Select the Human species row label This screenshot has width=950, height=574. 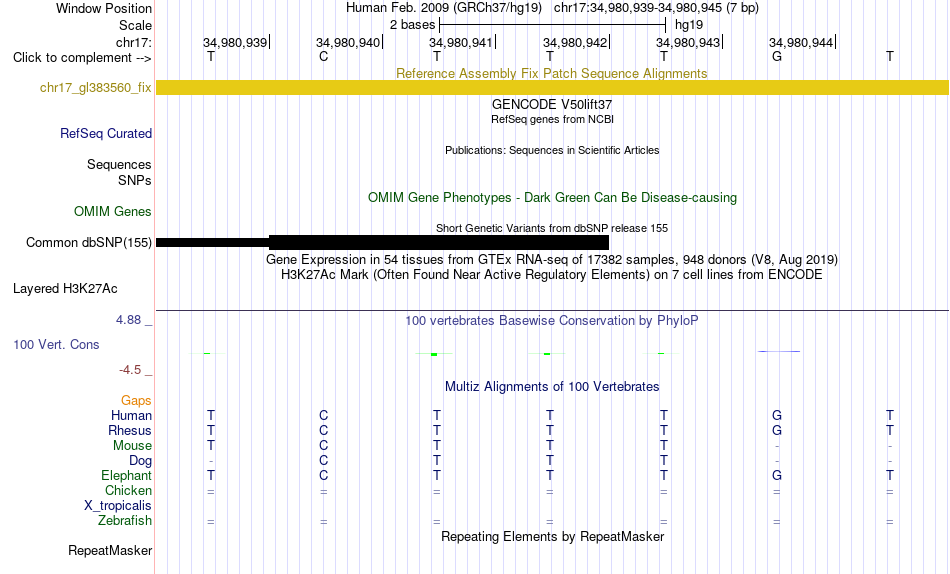(x=131, y=415)
